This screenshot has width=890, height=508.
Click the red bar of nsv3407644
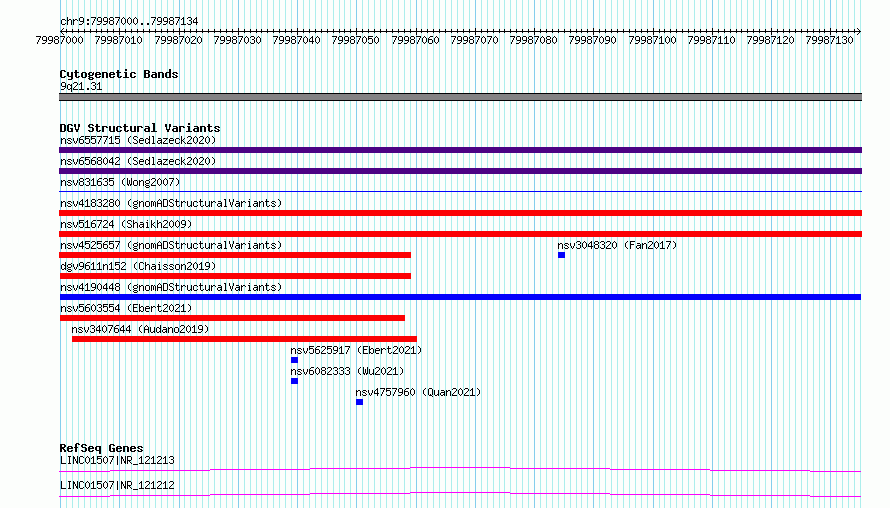coord(244,339)
